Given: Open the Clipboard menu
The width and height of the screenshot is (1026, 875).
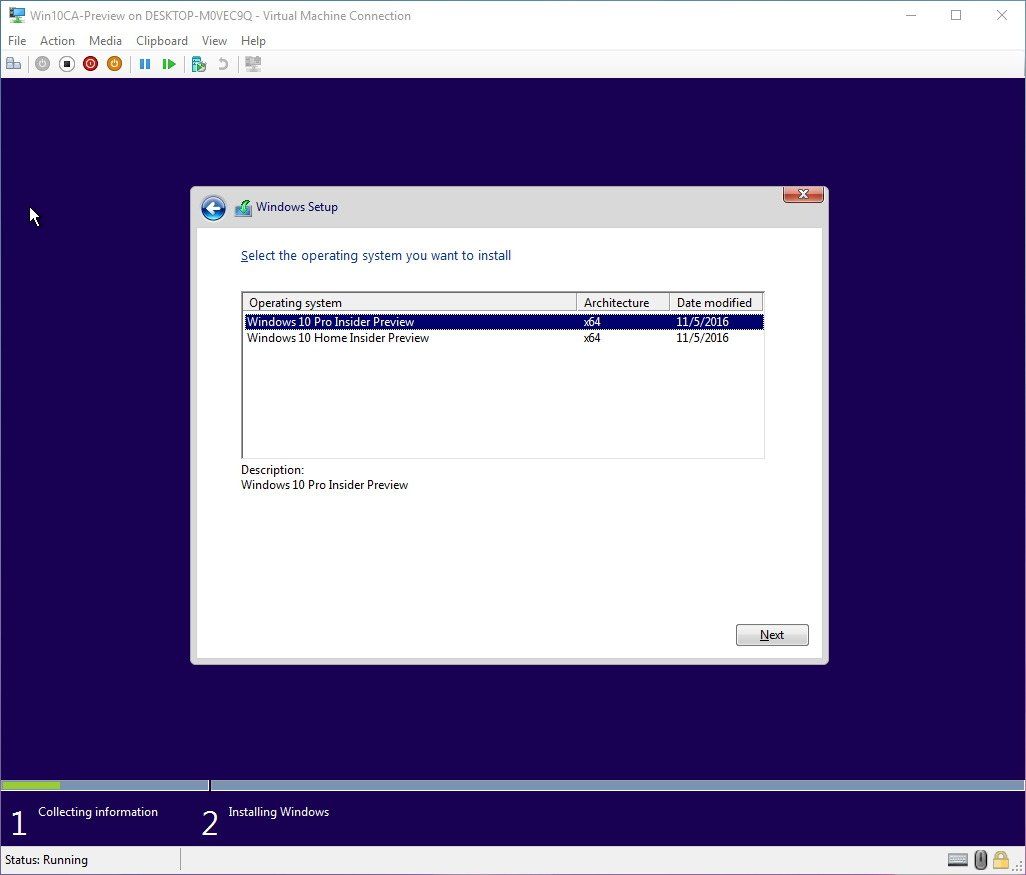Looking at the screenshot, I should 162,40.
